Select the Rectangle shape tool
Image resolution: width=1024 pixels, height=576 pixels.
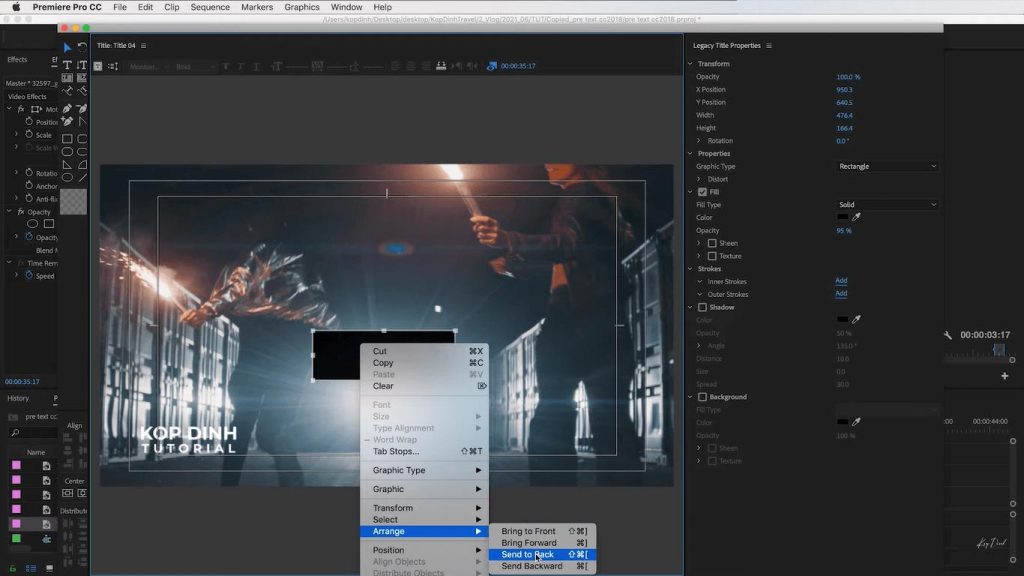67,139
